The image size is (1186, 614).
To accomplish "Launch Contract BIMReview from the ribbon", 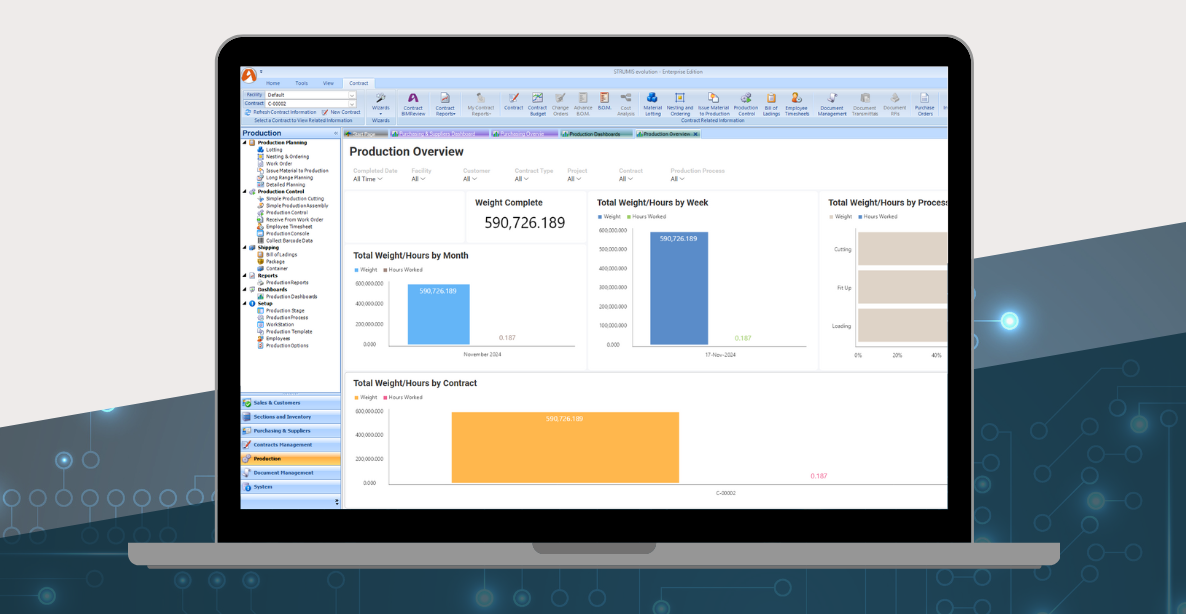I will tap(412, 103).
